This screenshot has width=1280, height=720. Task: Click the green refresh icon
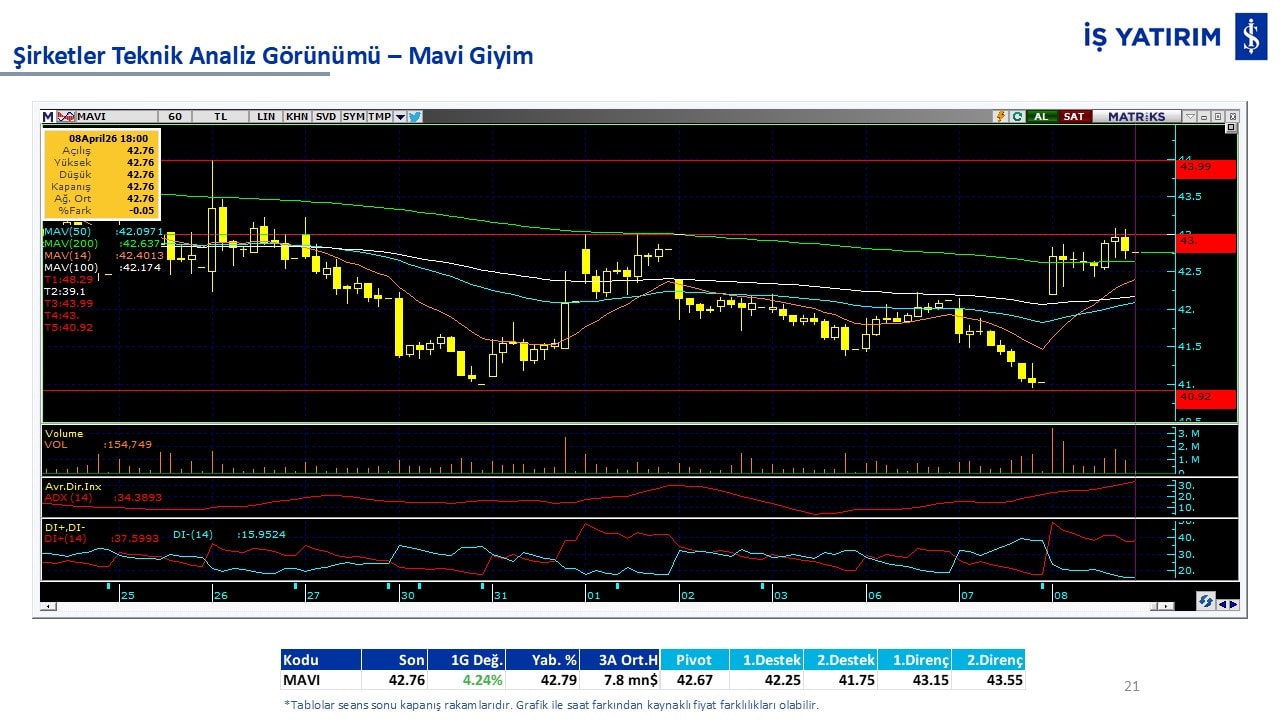[1016, 117]
